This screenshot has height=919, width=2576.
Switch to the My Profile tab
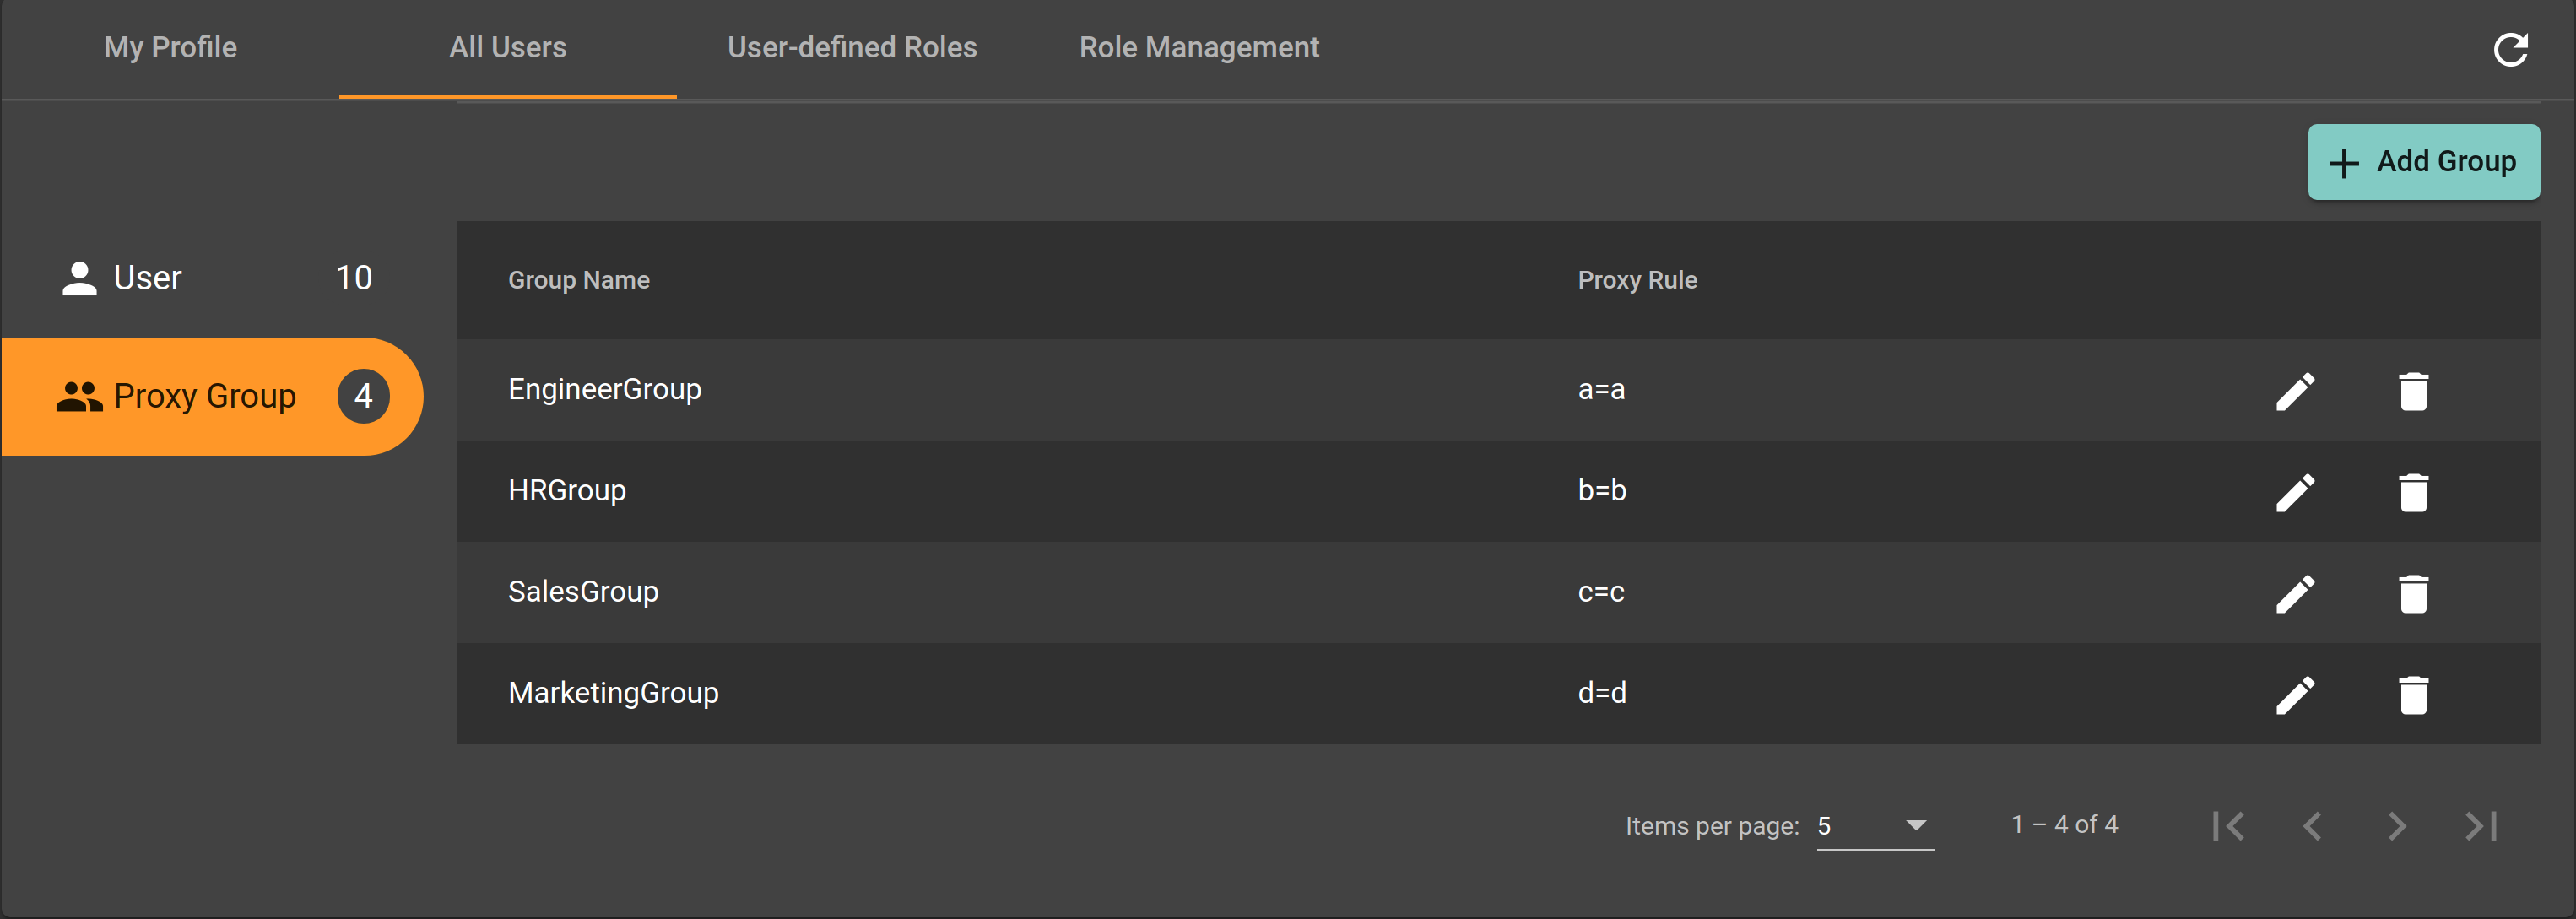169,47
